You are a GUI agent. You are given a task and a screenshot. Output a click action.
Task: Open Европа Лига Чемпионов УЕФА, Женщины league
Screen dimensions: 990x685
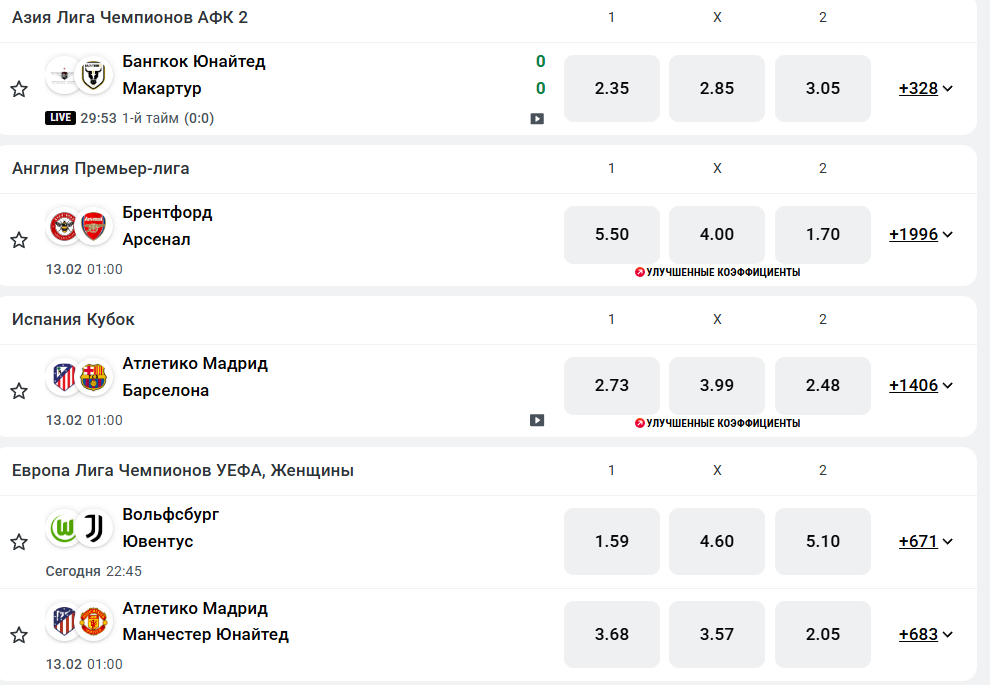click(183, 470)
